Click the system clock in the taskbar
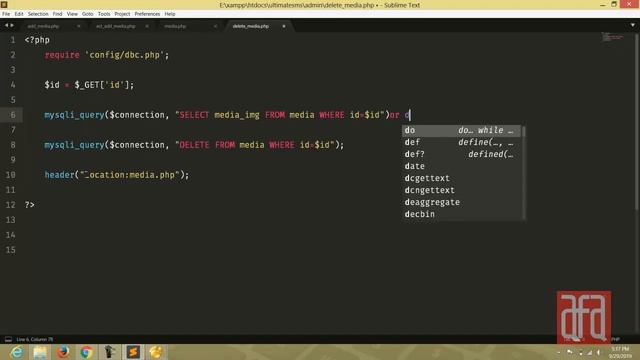640x360 pixels. (x=620, y=352)
